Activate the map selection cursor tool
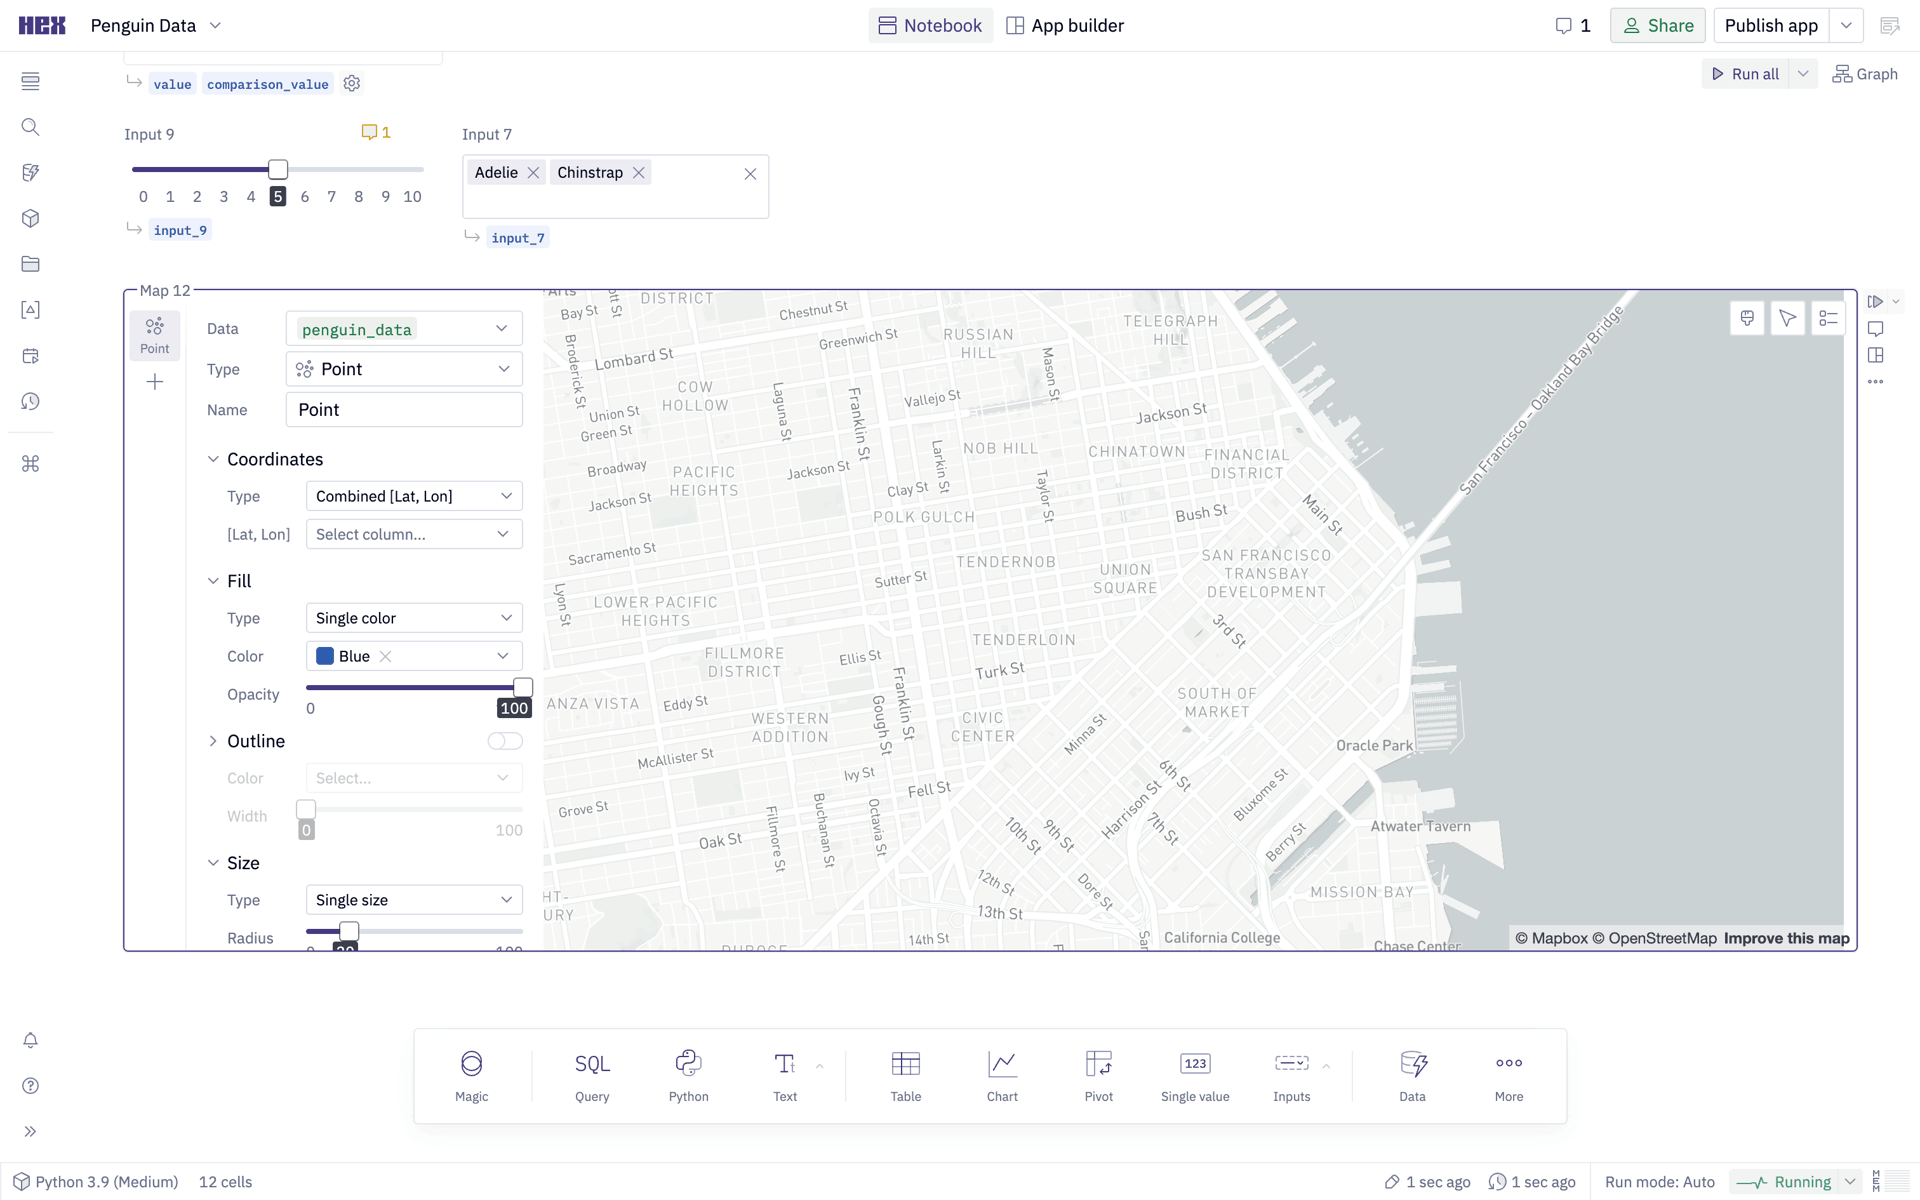The image size is (1920, 1200). 1787,318
